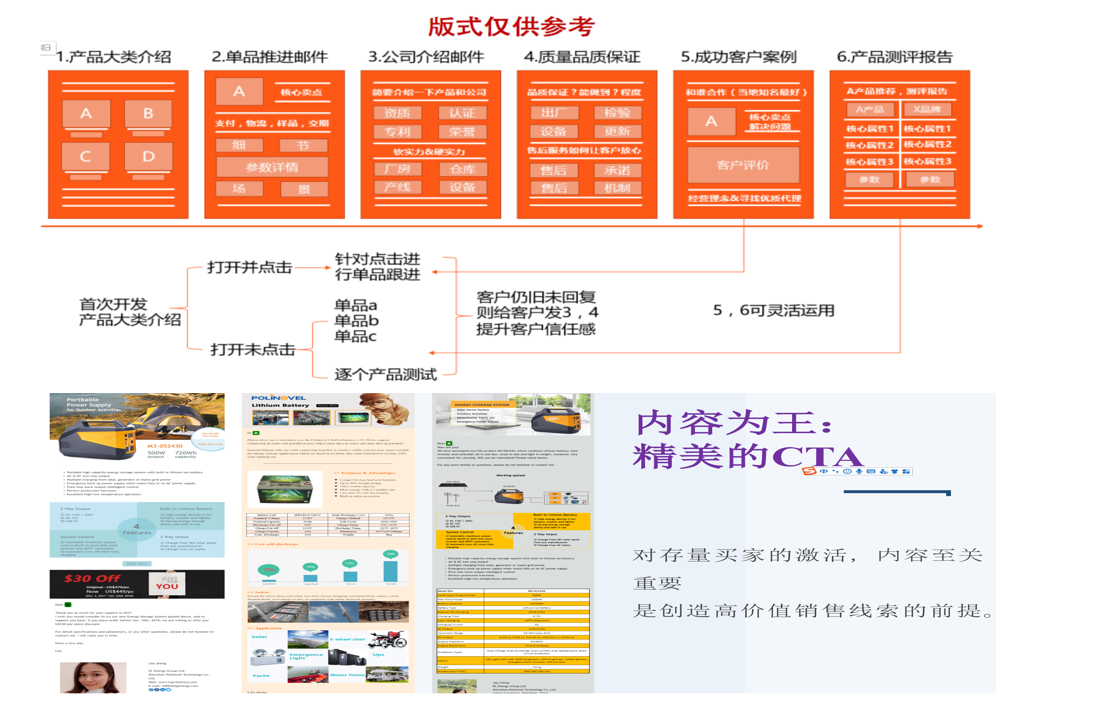Click the "4 Features" circle graphic
Viewport: 1093px width, 701px height.
coord(135,528)
